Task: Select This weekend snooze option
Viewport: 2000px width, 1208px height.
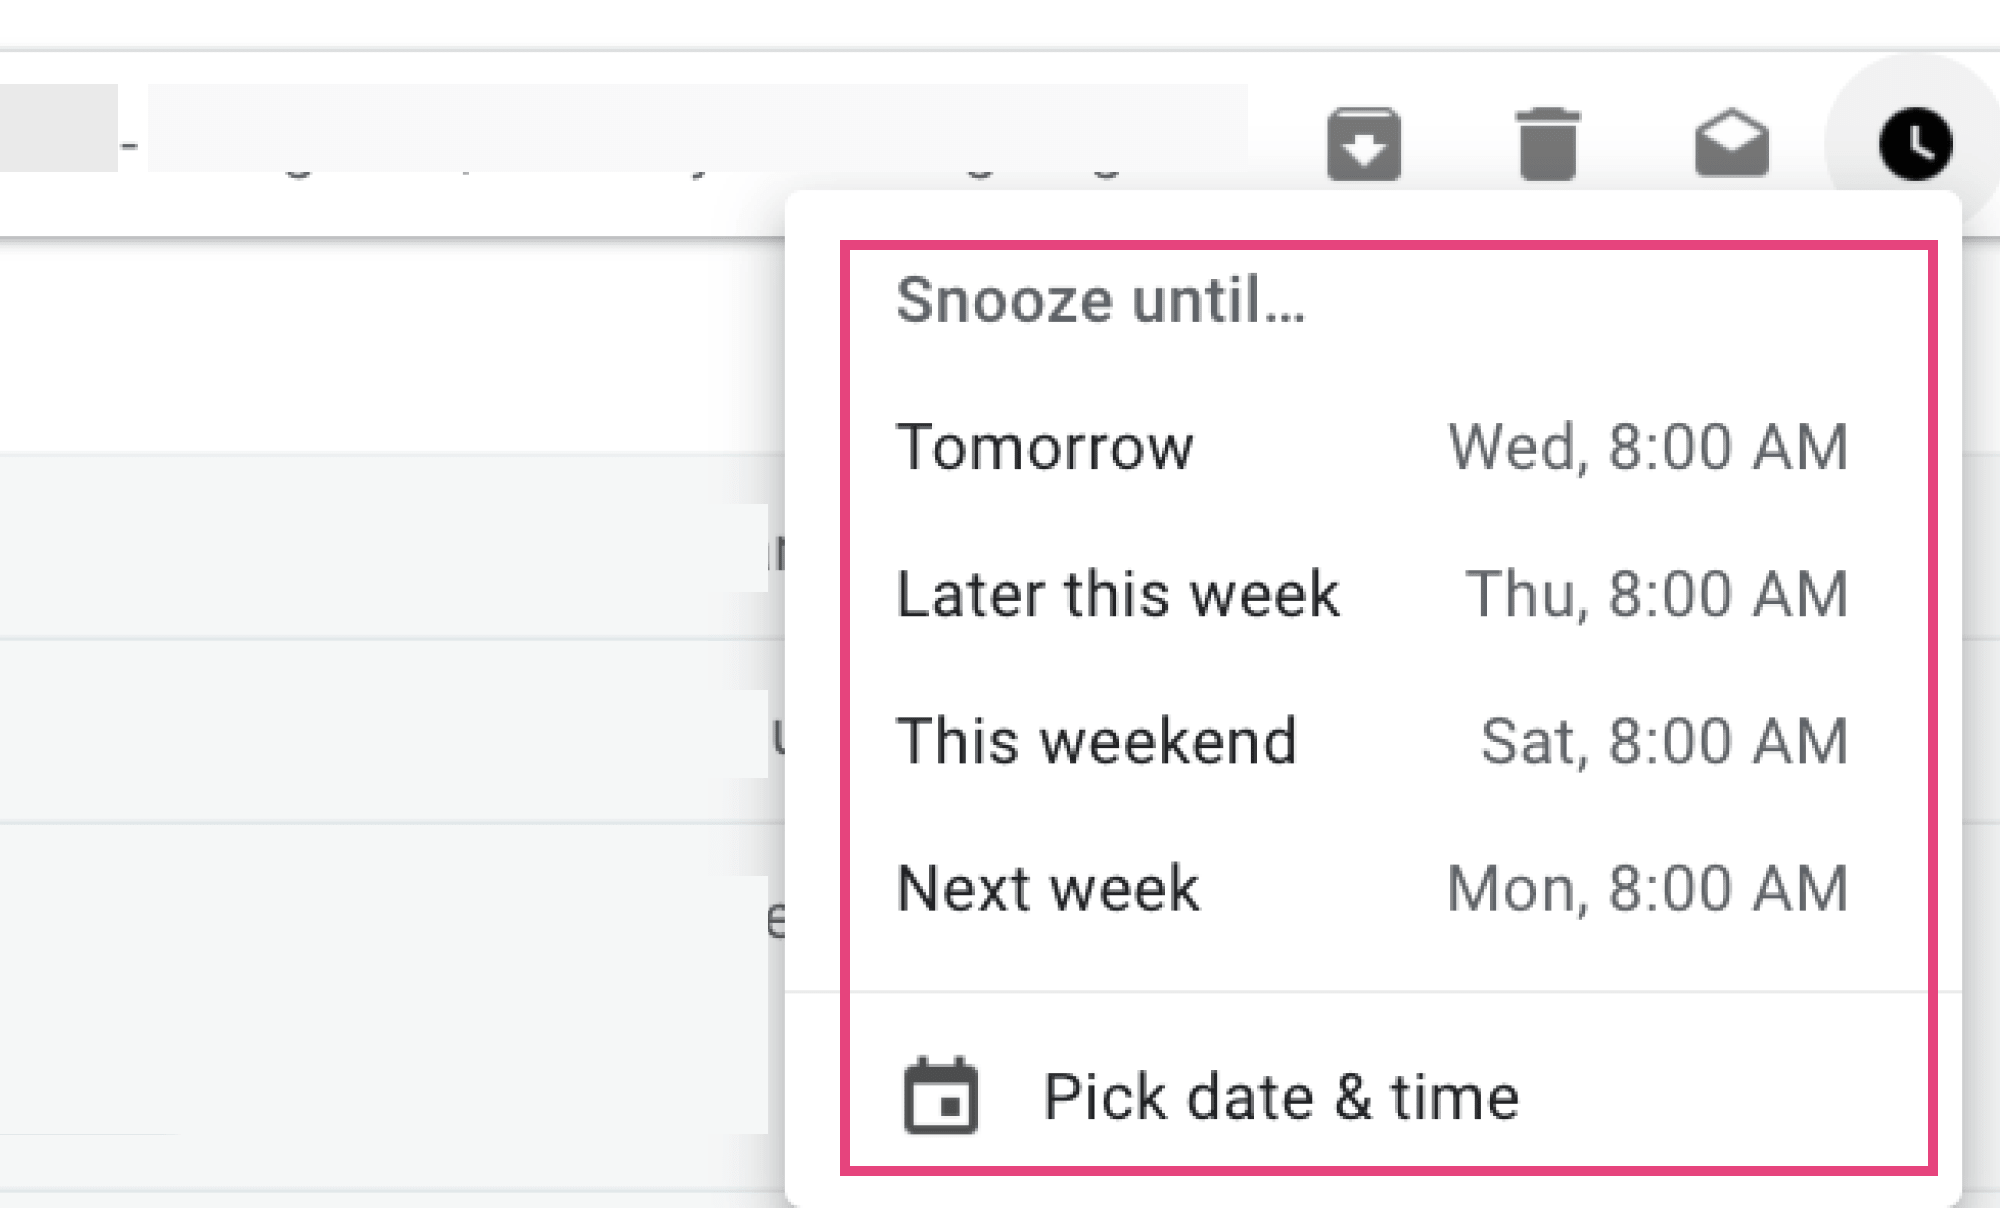Action: [1096, 741]
